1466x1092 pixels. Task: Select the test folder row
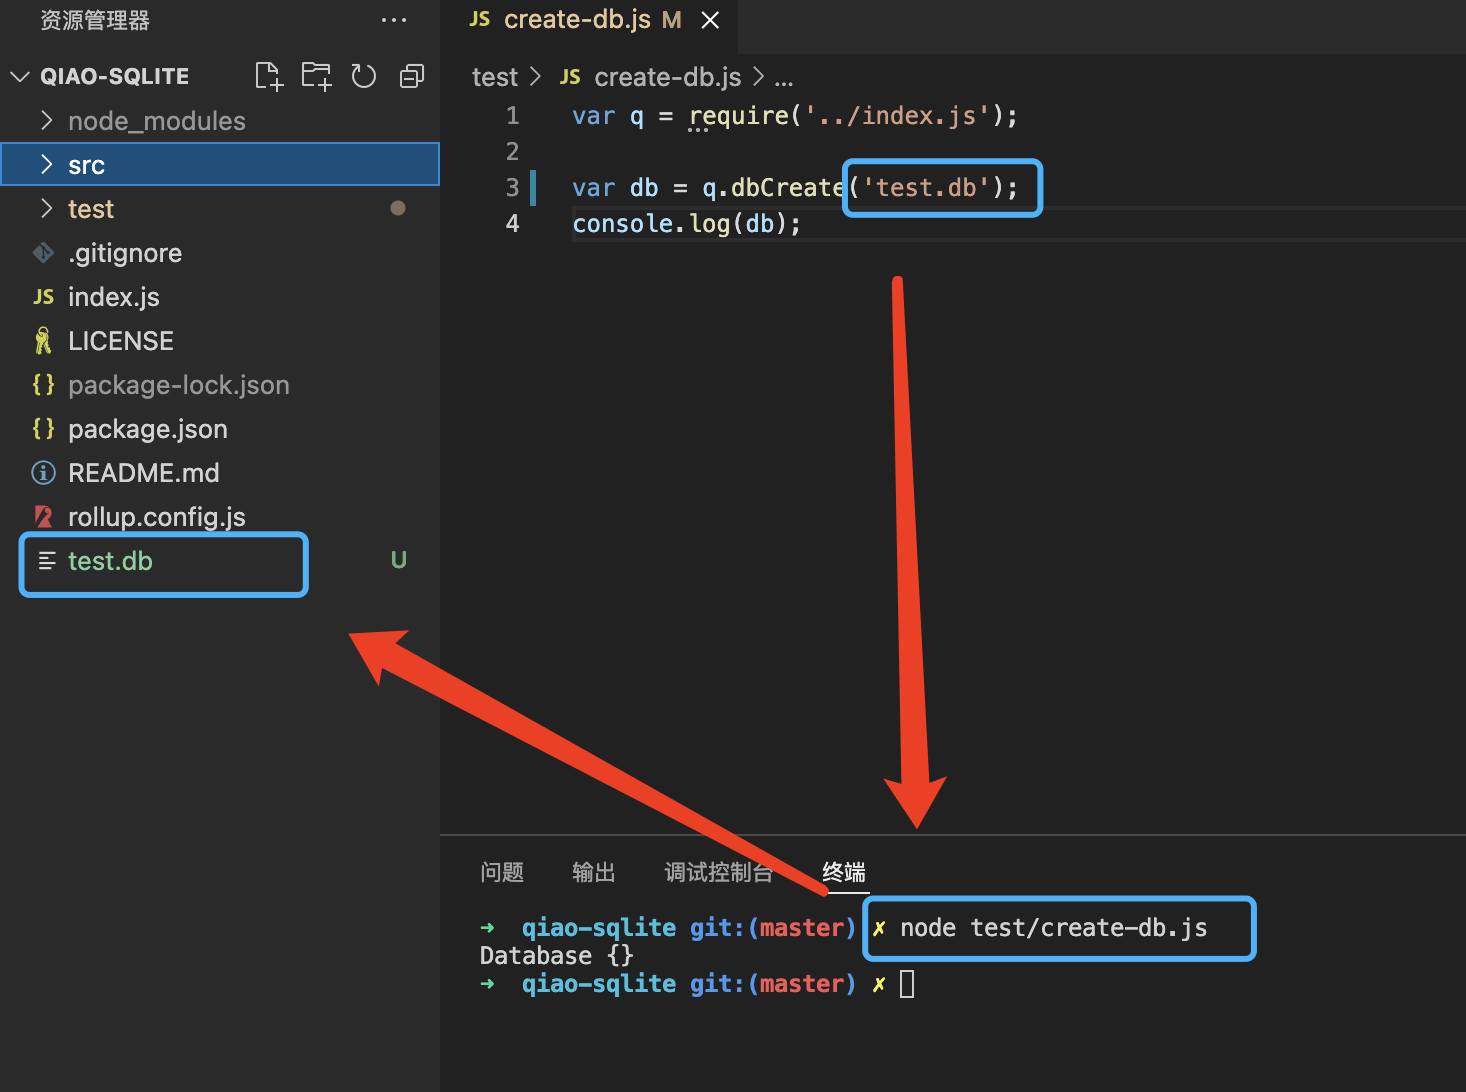220,208
